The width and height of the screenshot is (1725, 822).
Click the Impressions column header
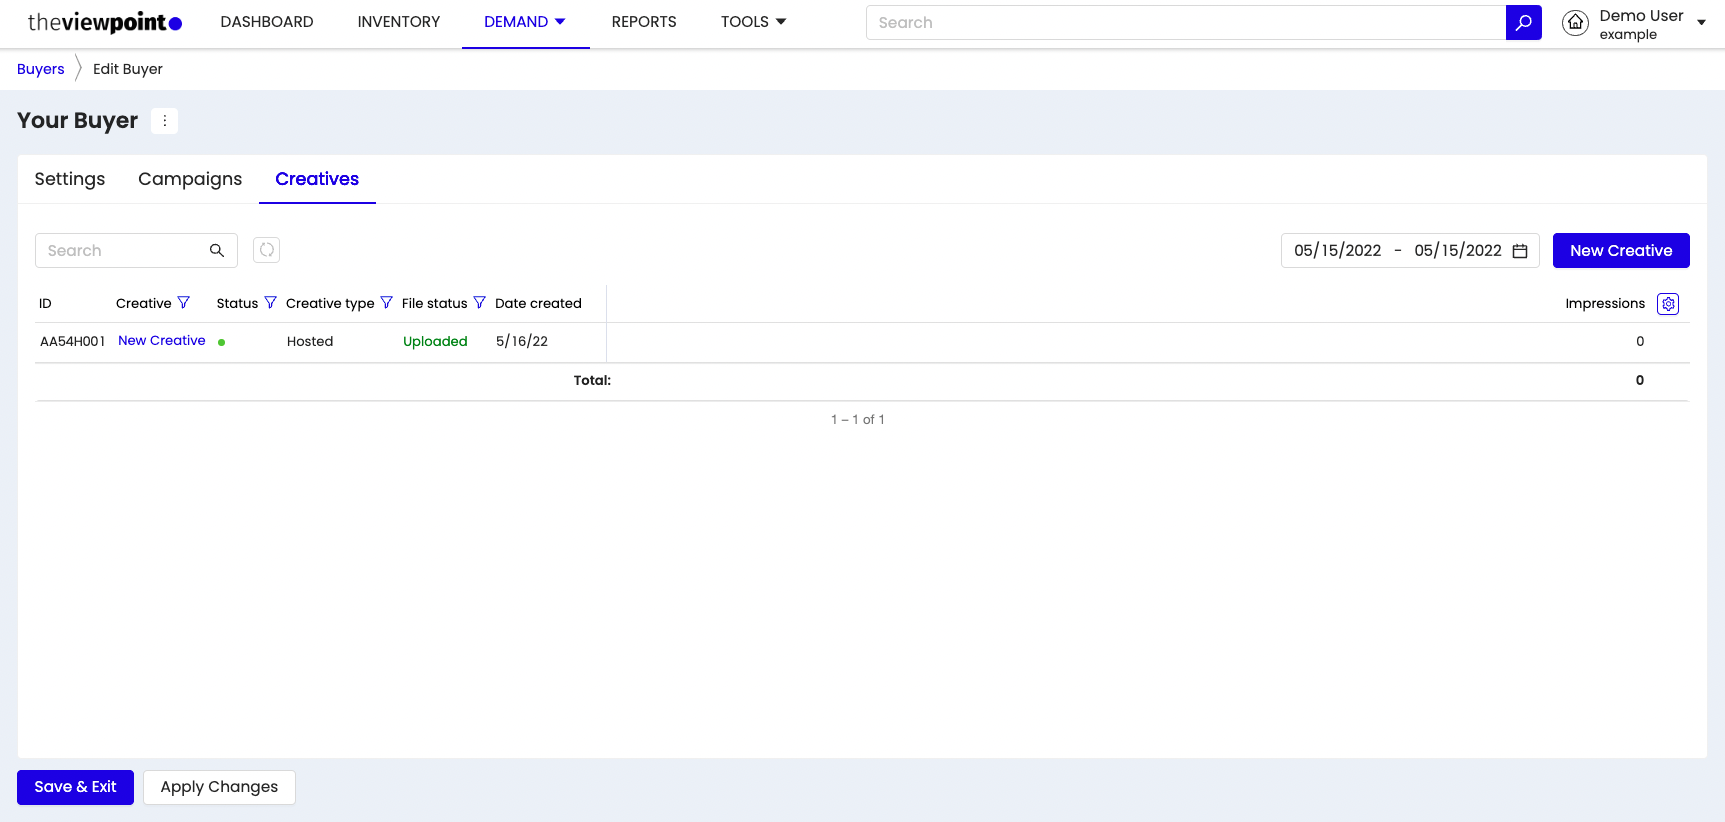pos(1605,304)
